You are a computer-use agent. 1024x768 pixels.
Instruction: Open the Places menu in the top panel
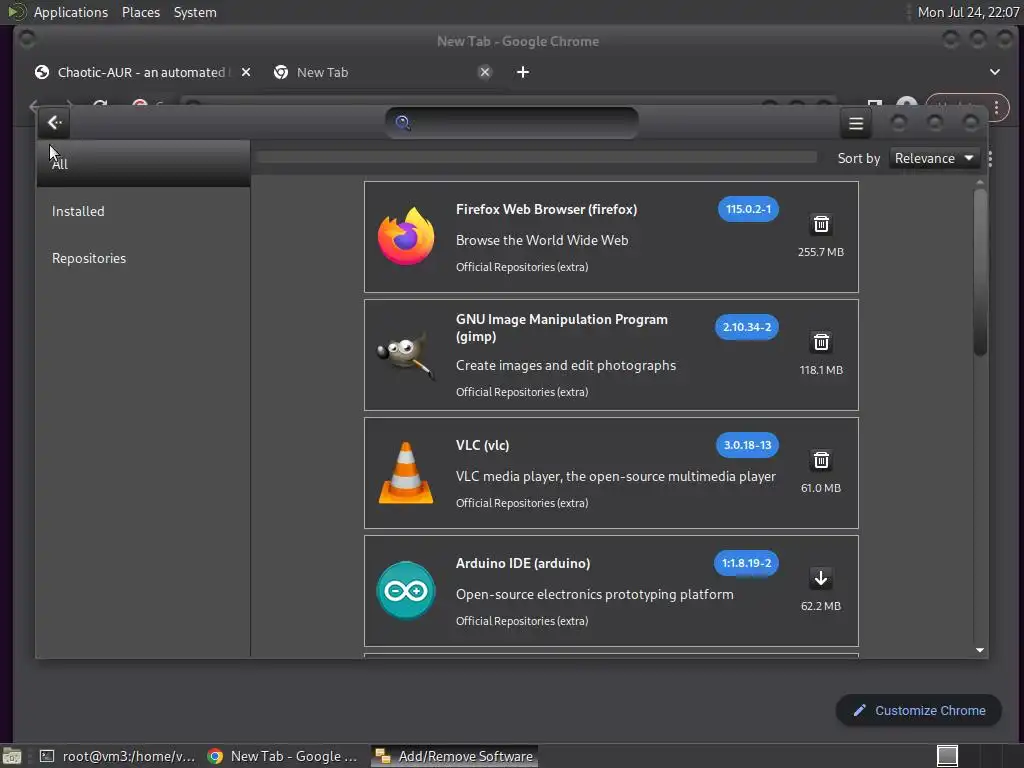141,12
